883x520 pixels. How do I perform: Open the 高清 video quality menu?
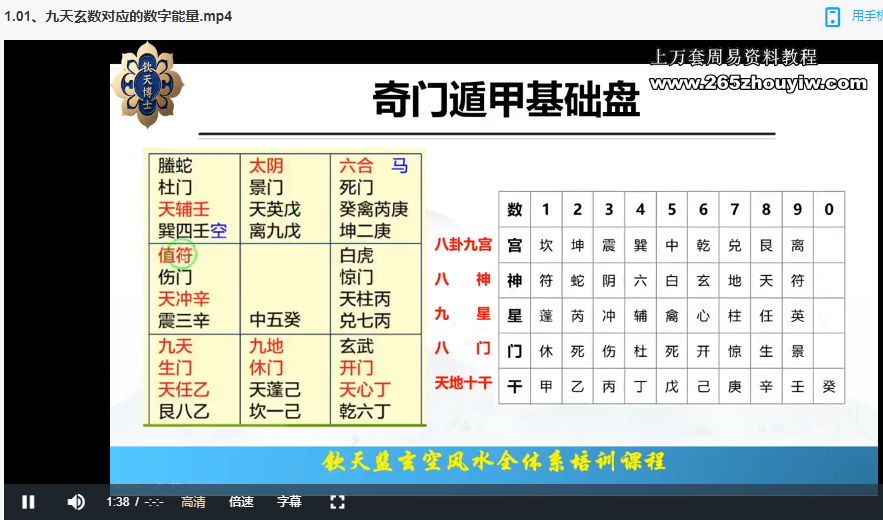(x=193, y=502)
